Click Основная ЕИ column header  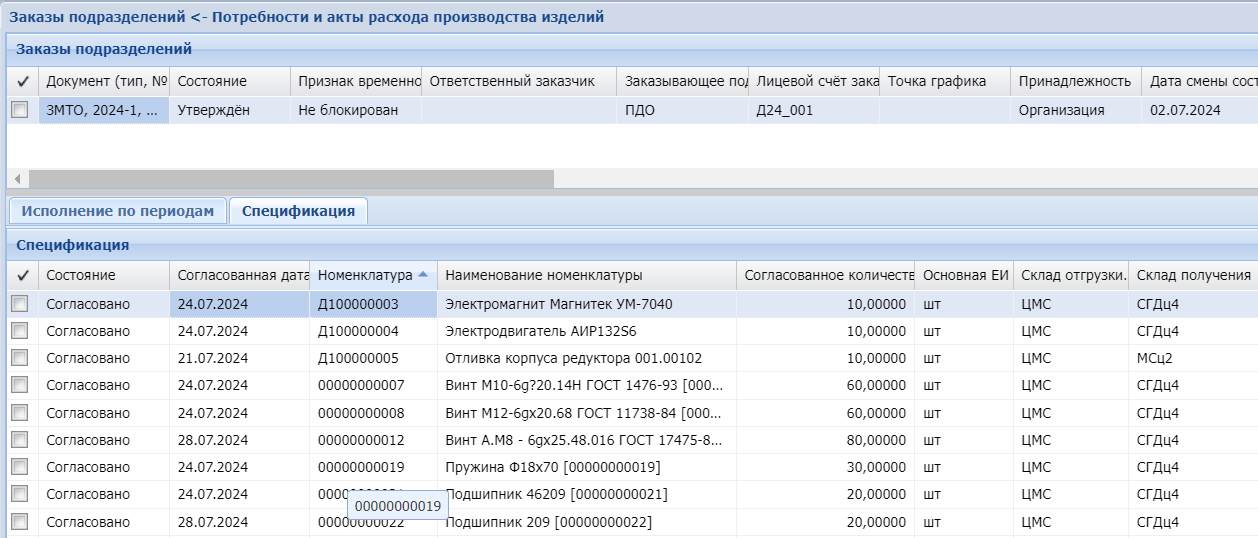[x=964, y=275]
